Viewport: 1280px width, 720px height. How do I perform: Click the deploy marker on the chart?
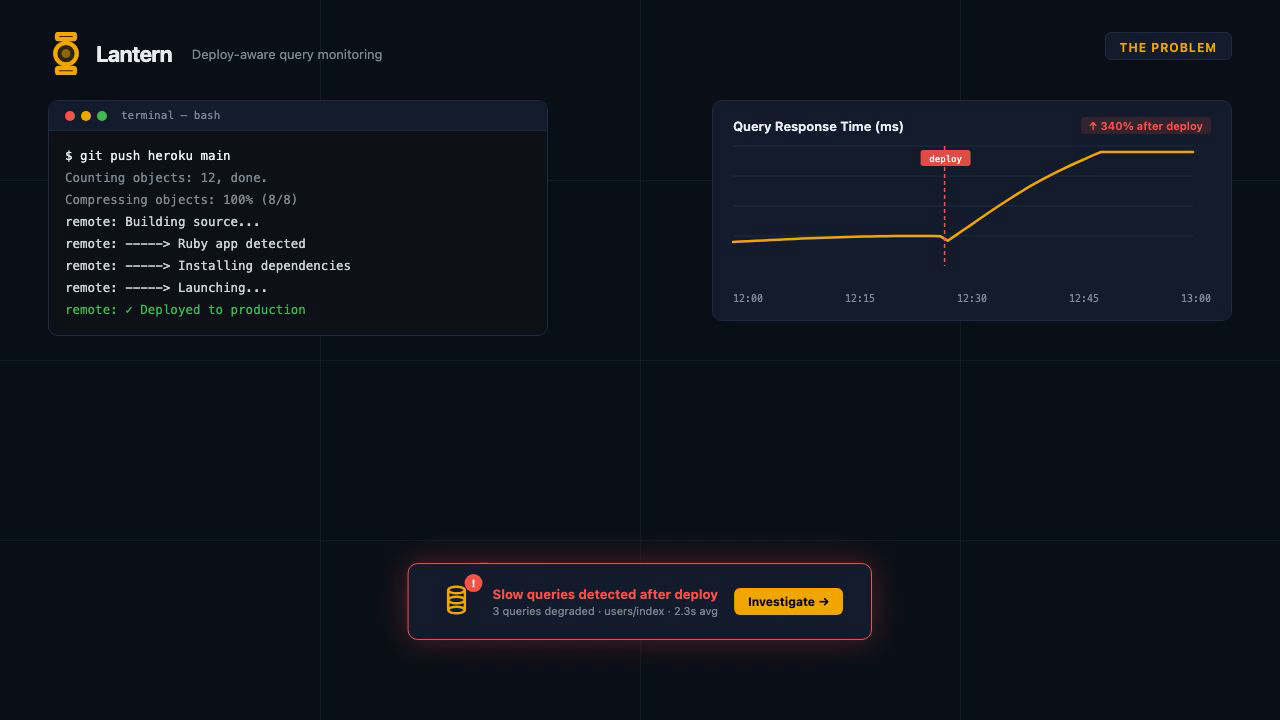[x=944, y=158]
